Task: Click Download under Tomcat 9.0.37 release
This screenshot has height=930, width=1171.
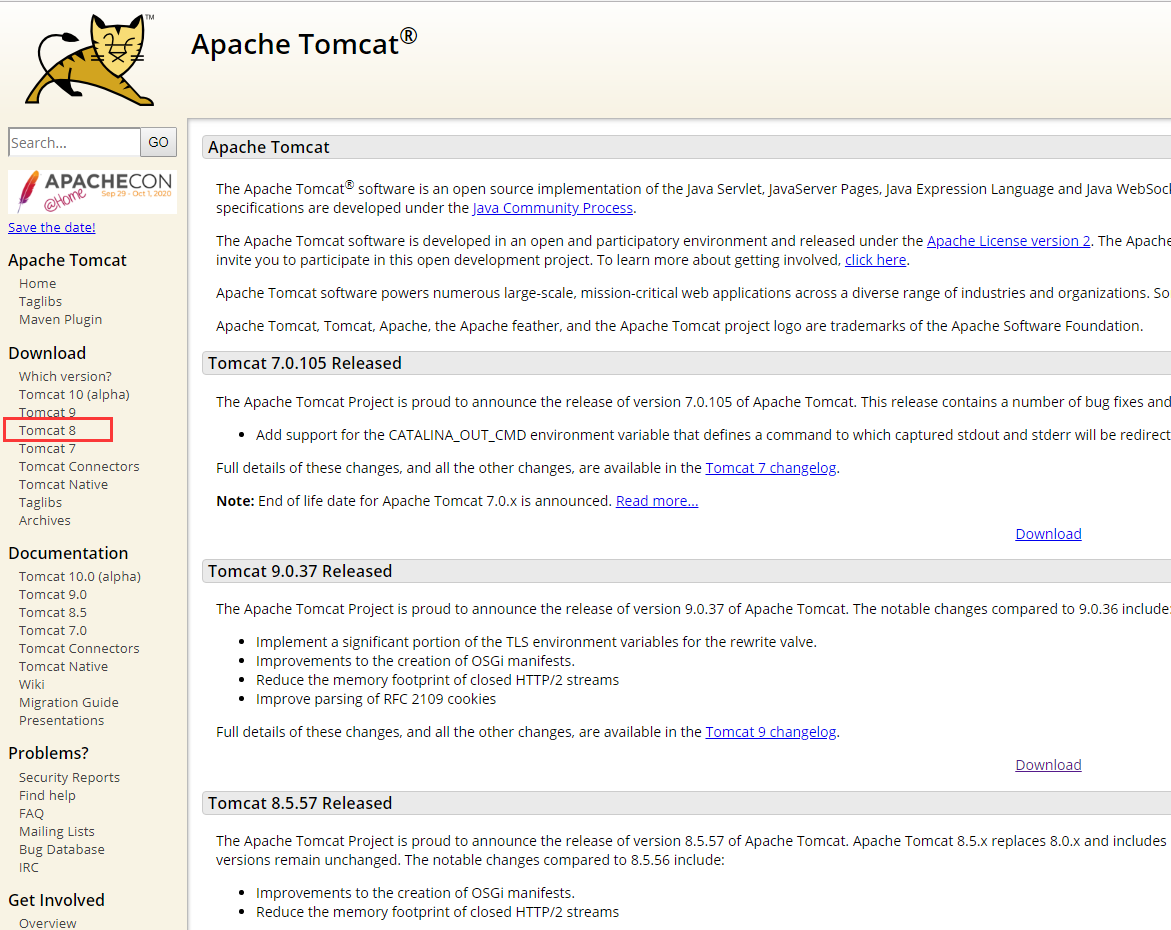Action: 1049,765
